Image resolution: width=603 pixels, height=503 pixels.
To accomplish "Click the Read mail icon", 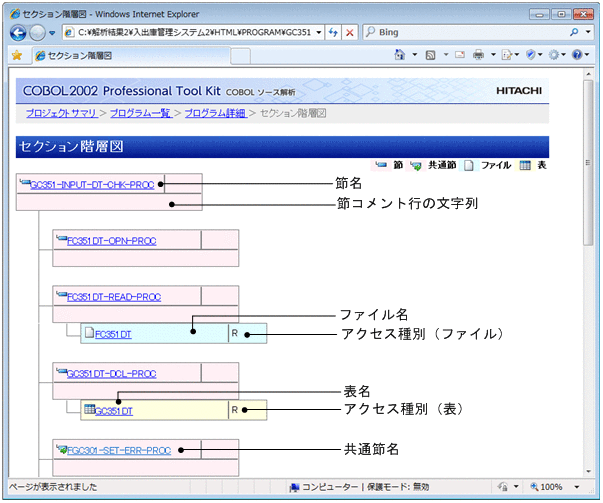I will pyautogui.click(x=460, y=55).
